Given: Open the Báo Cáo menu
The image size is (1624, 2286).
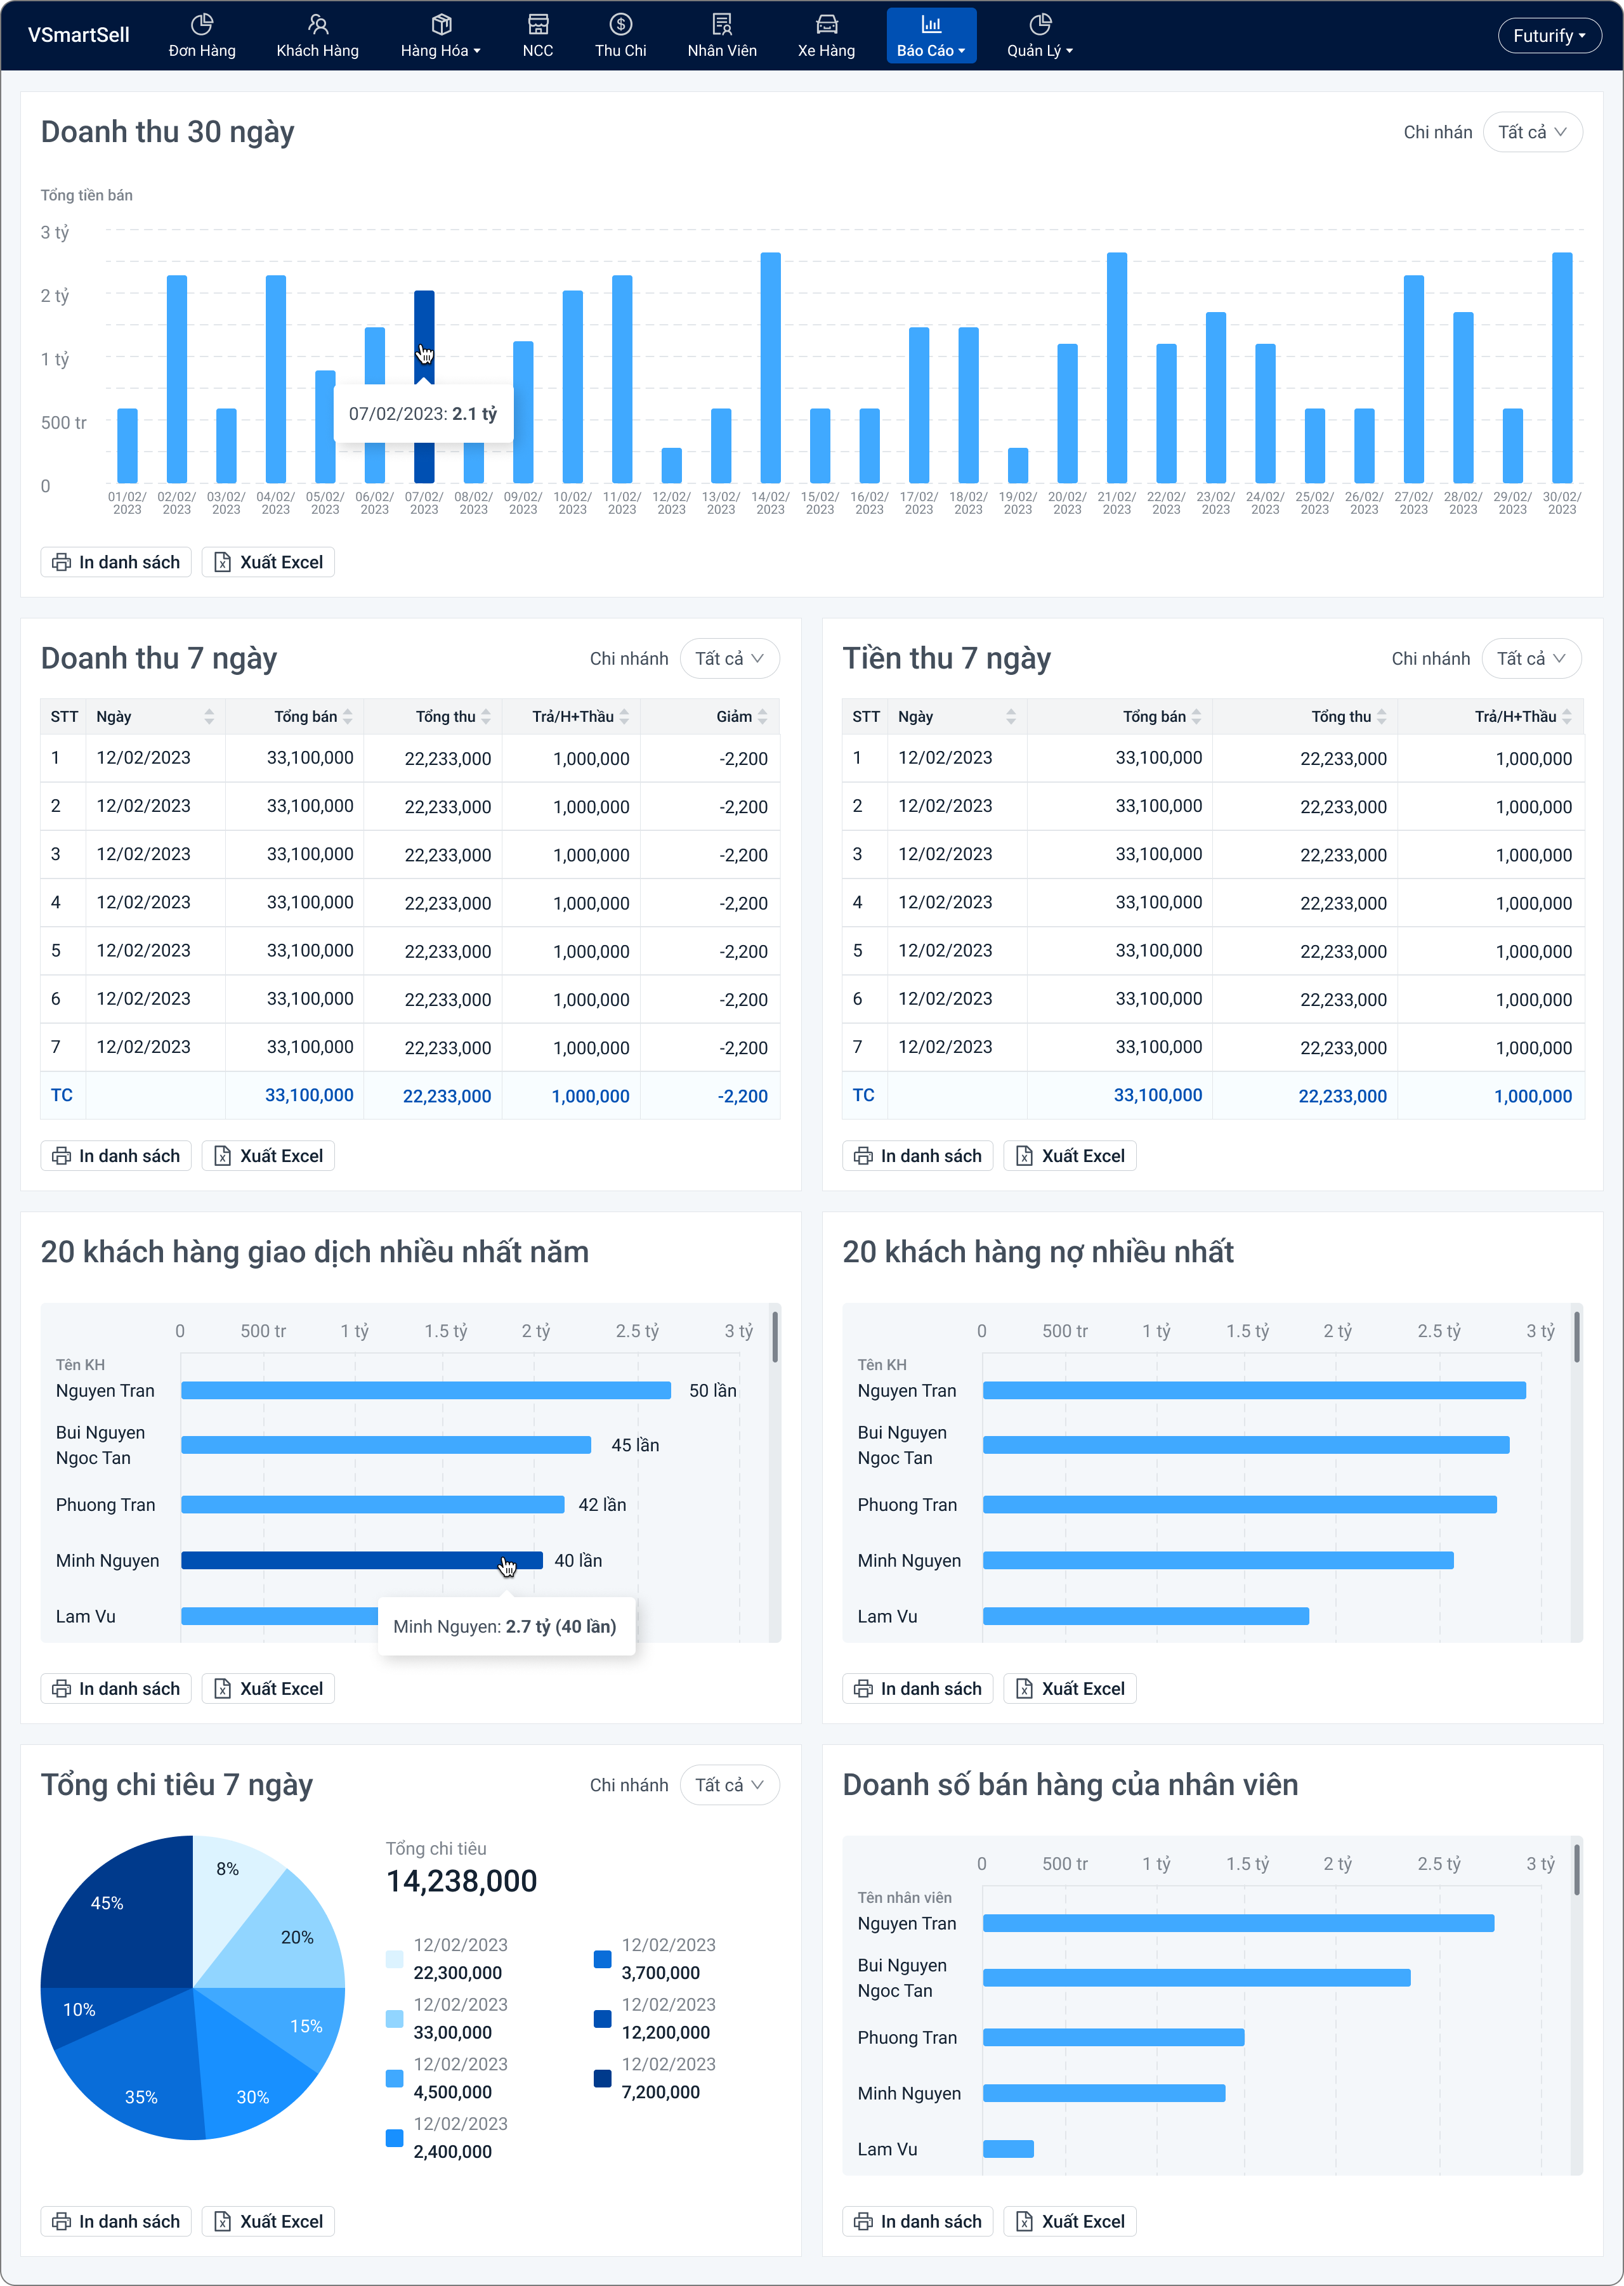Looking at the screenshot, I should coord(930,36).
